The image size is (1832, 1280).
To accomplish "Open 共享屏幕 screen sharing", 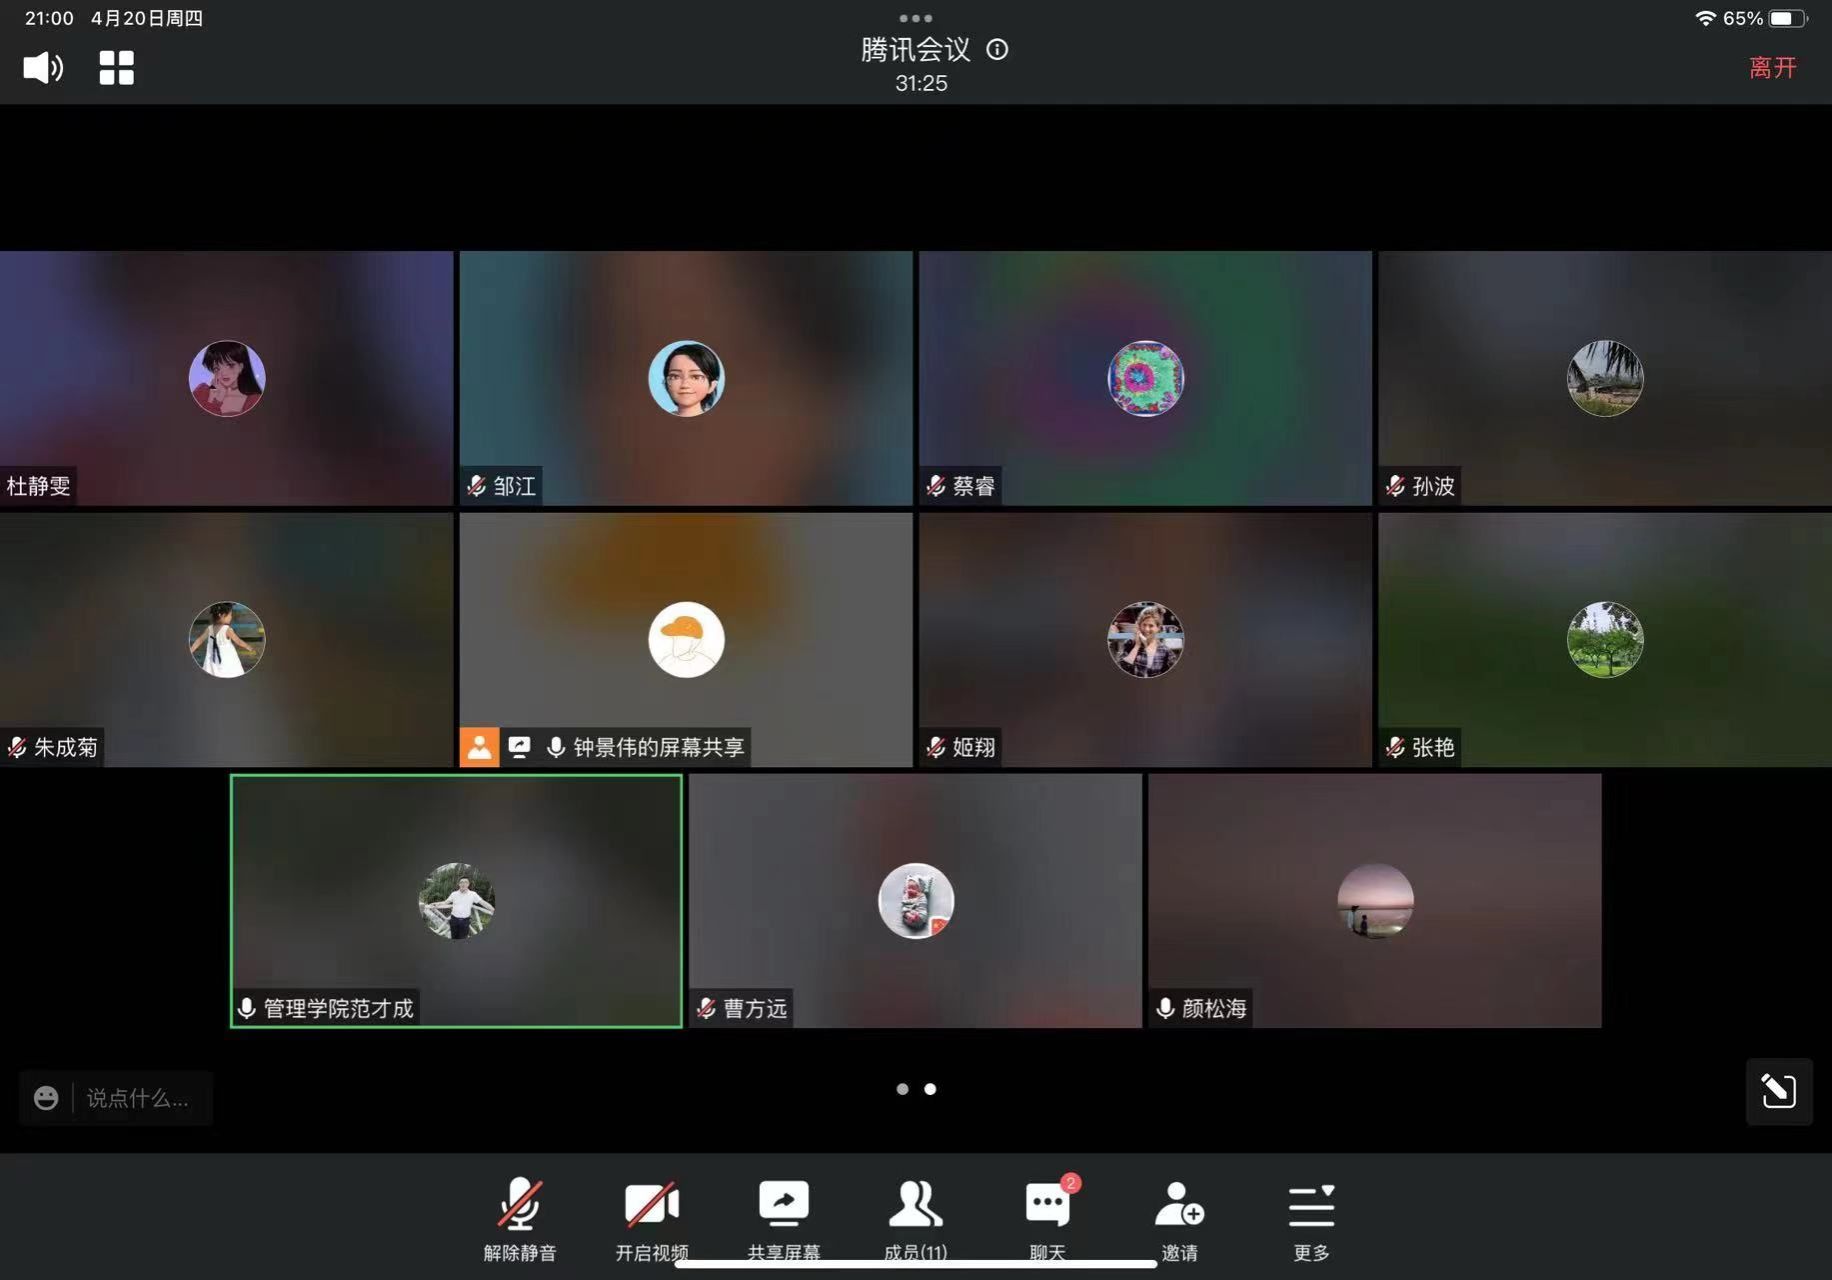I will tap(783, 1217).
